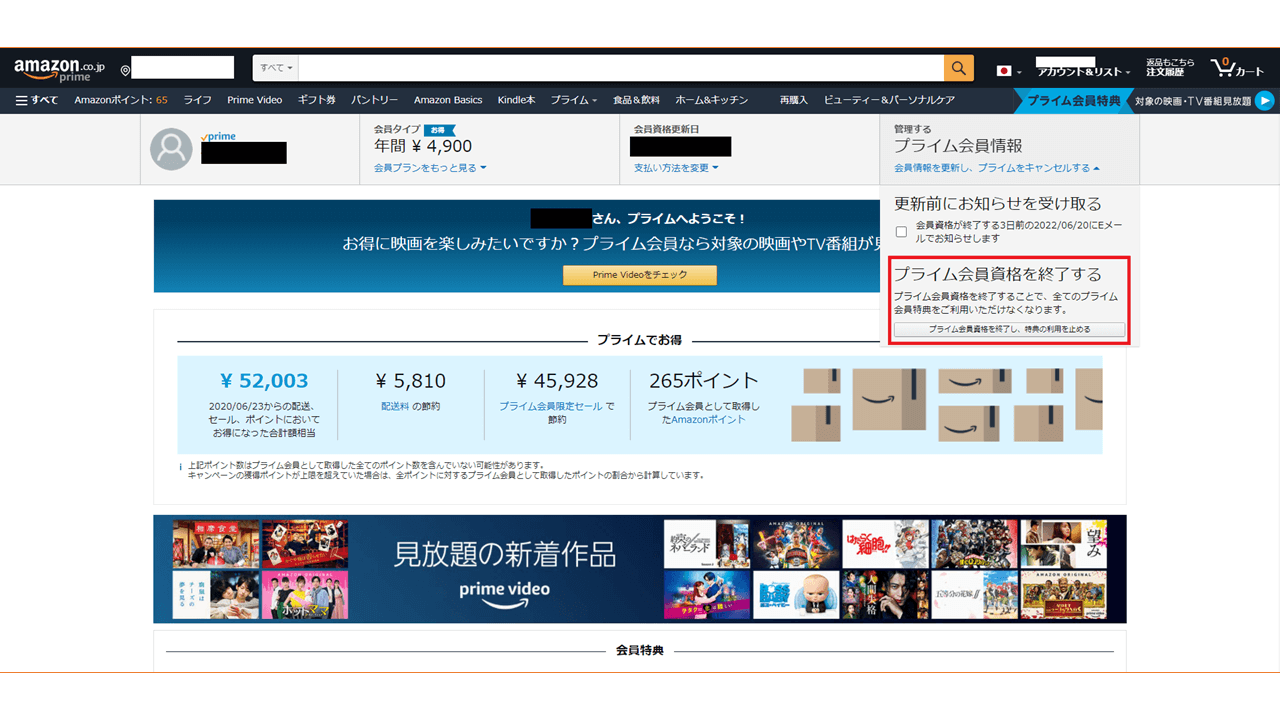Click the blue play icon next to 対象の映画・TV番組見放題
This screenshot has height=720, width=1280.
(x=1264, y=100)
